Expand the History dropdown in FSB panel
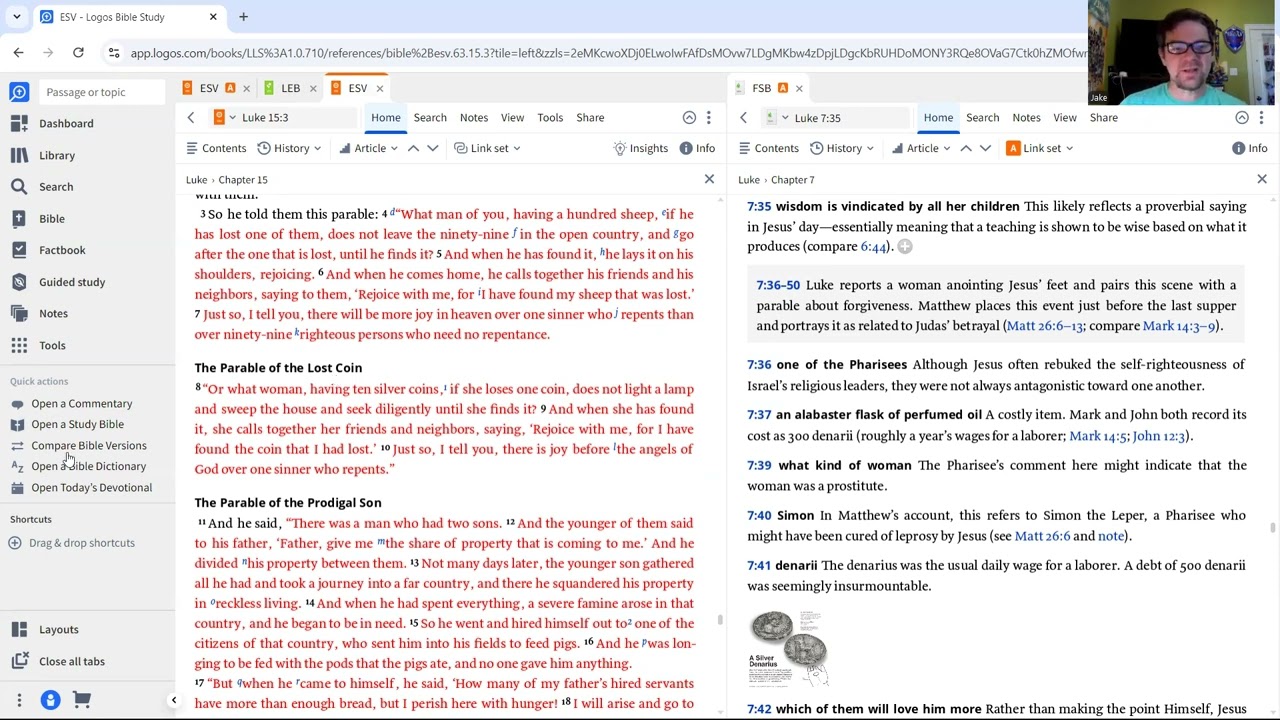This screenshot has height=720, width=1280. click(843, 148)
